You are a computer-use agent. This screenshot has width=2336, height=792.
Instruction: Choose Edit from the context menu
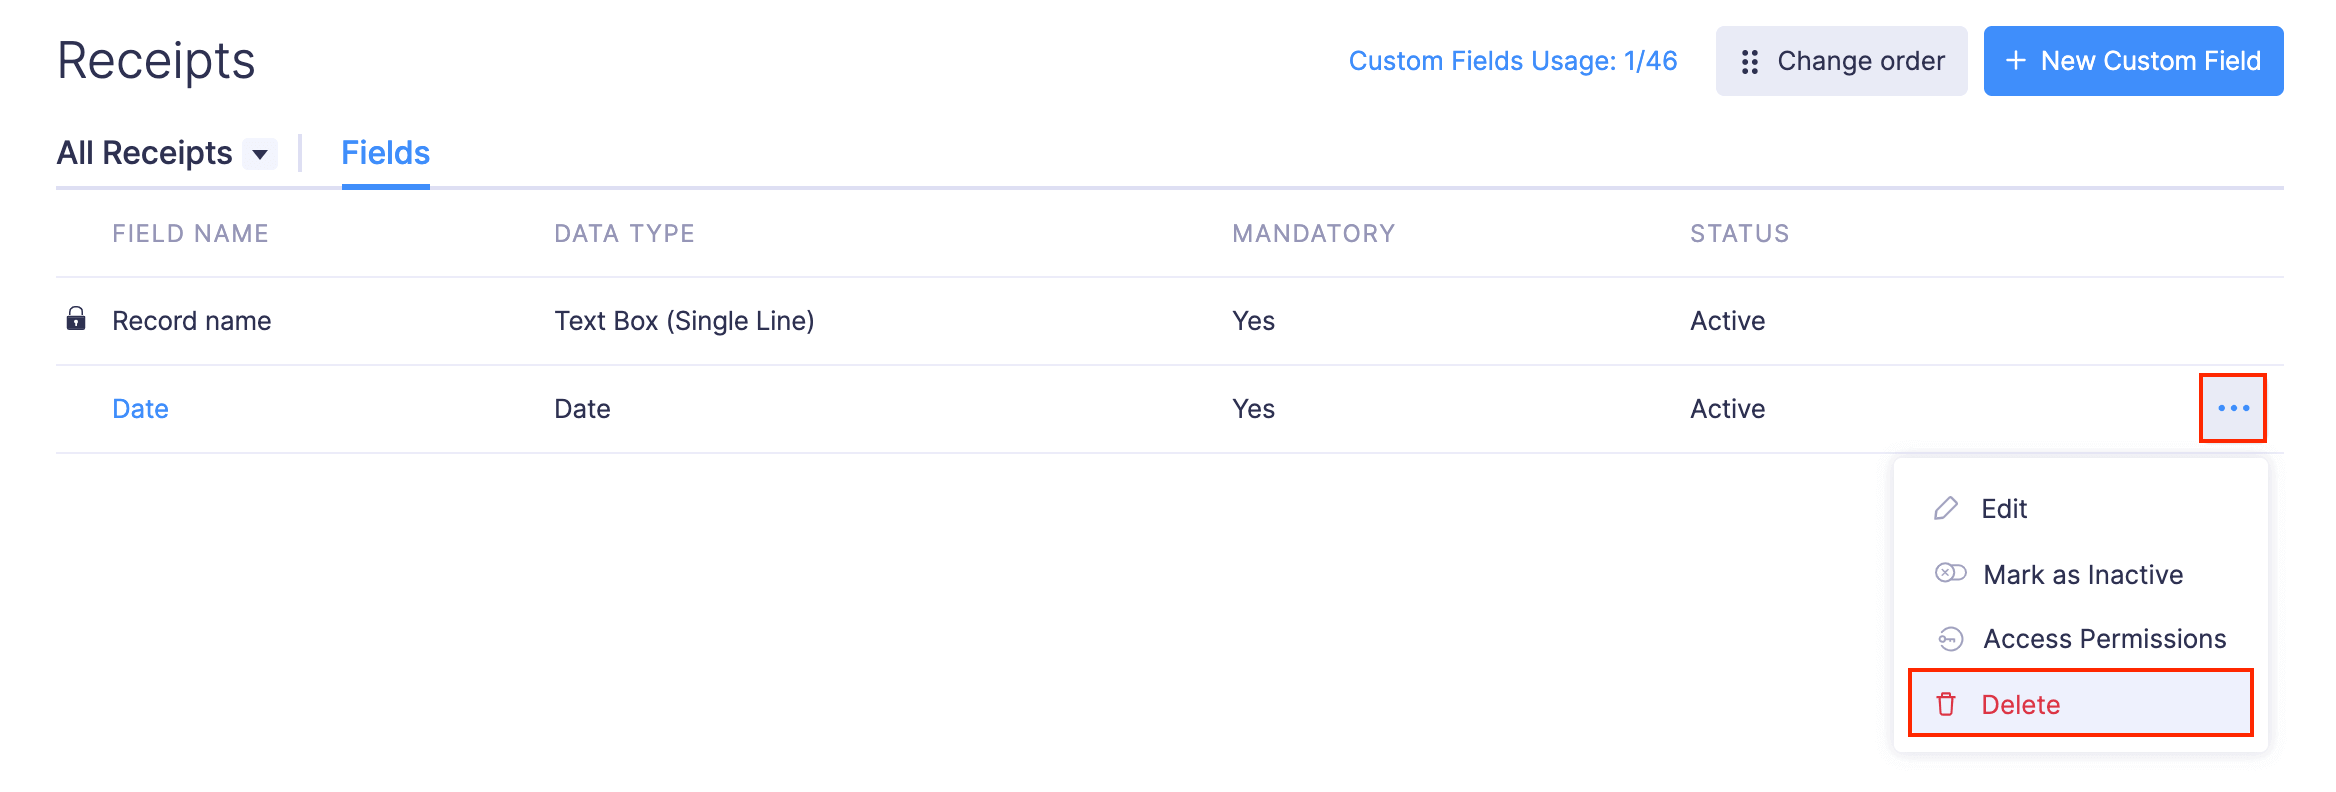coord(2004,509)
